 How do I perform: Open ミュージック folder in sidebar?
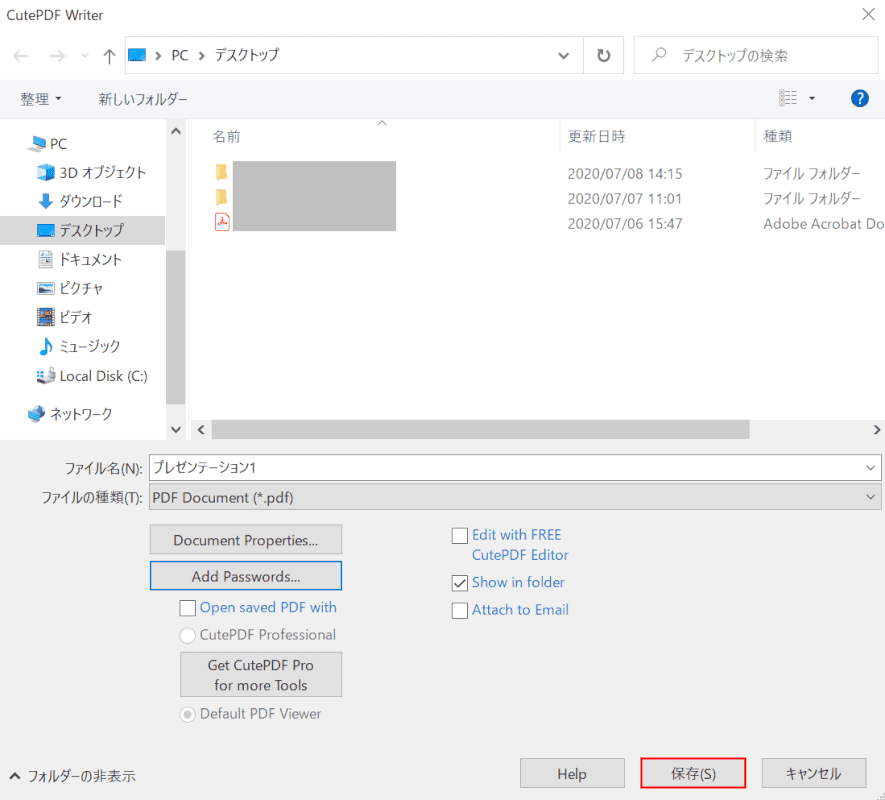(78, 346)
